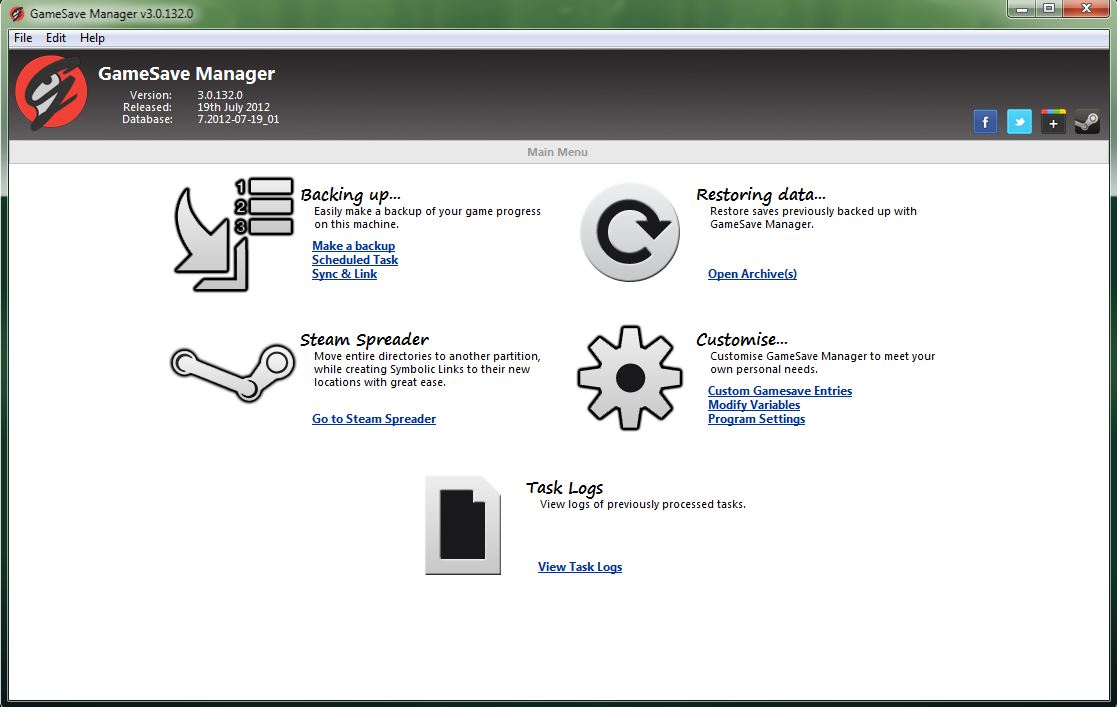The height and width of the screenshot is (707, 1117).
Task: Open Custom Gamesave Entries link
Action: [x=780, y=391]
